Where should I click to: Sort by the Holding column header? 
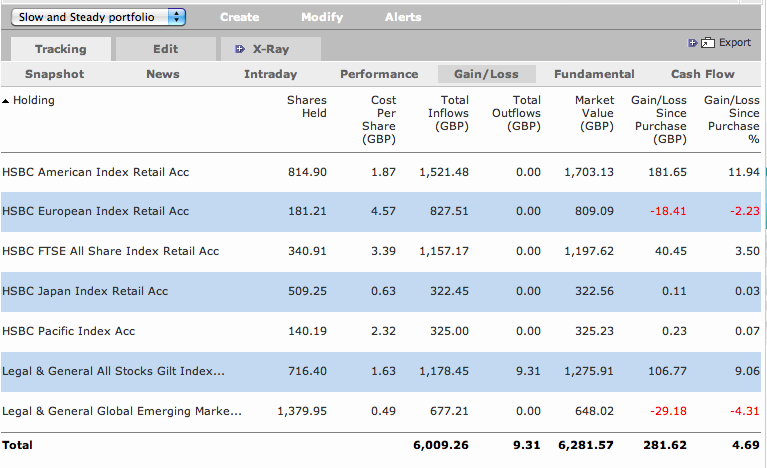pyautogui.click(x=34, y=100)
